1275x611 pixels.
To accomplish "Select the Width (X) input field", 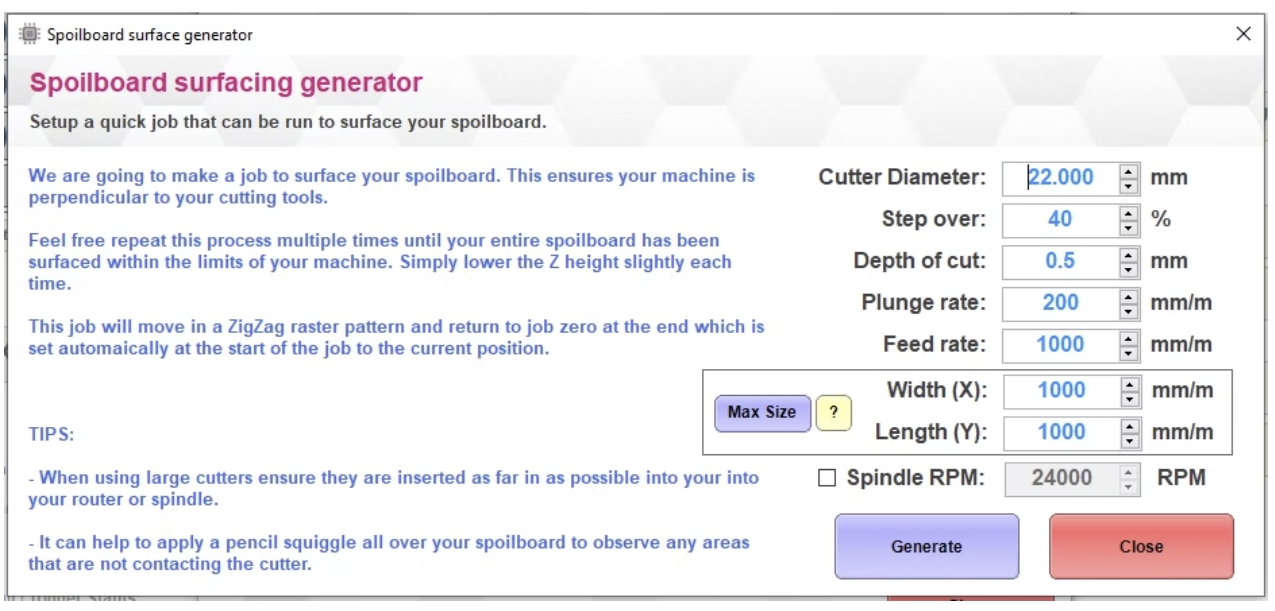I will click(1061, 391).
